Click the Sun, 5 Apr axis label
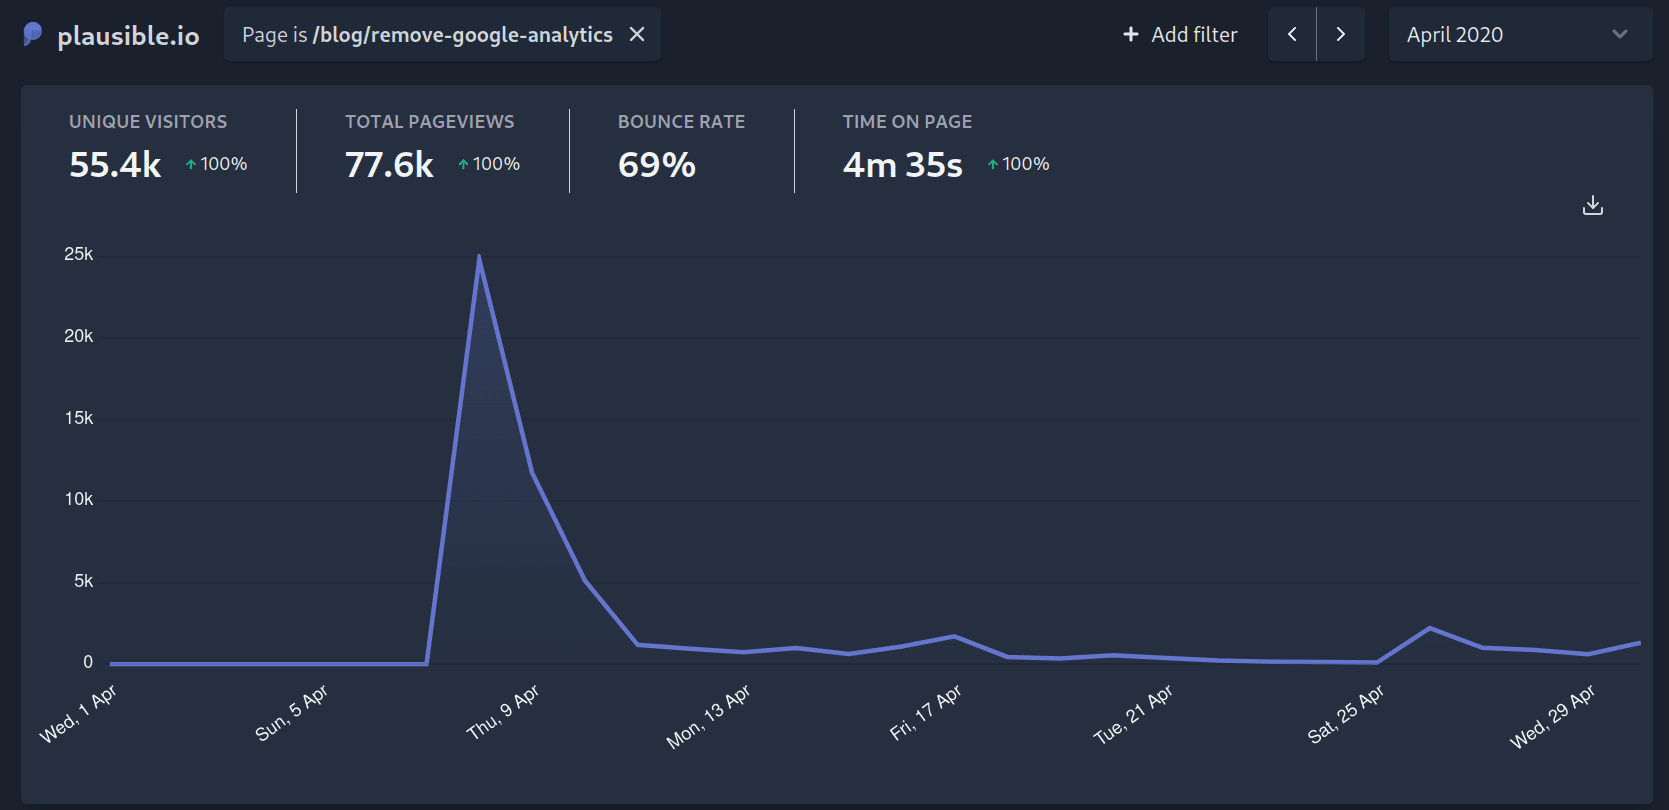 pos(291,713)
